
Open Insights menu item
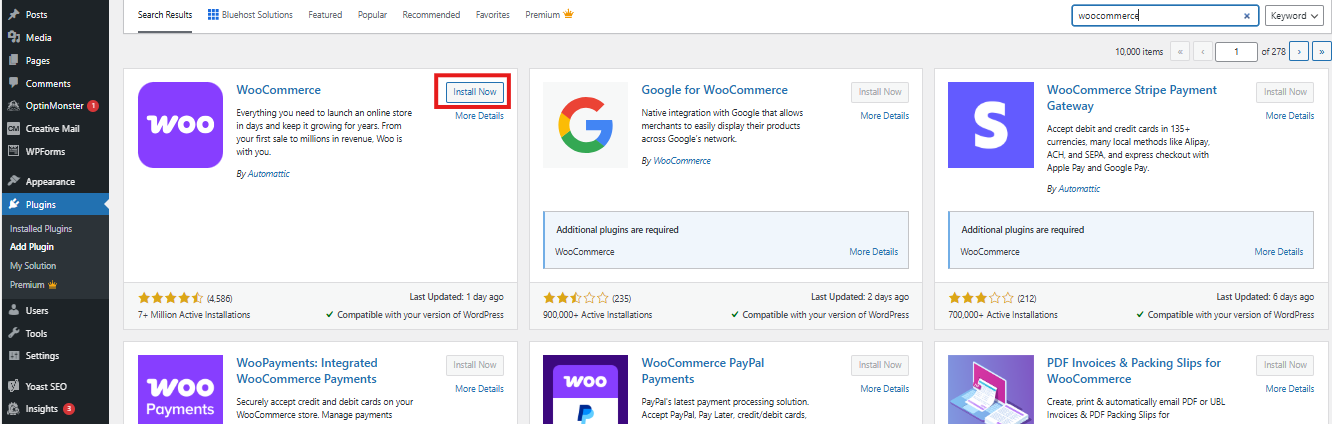(x=41, y=408)
